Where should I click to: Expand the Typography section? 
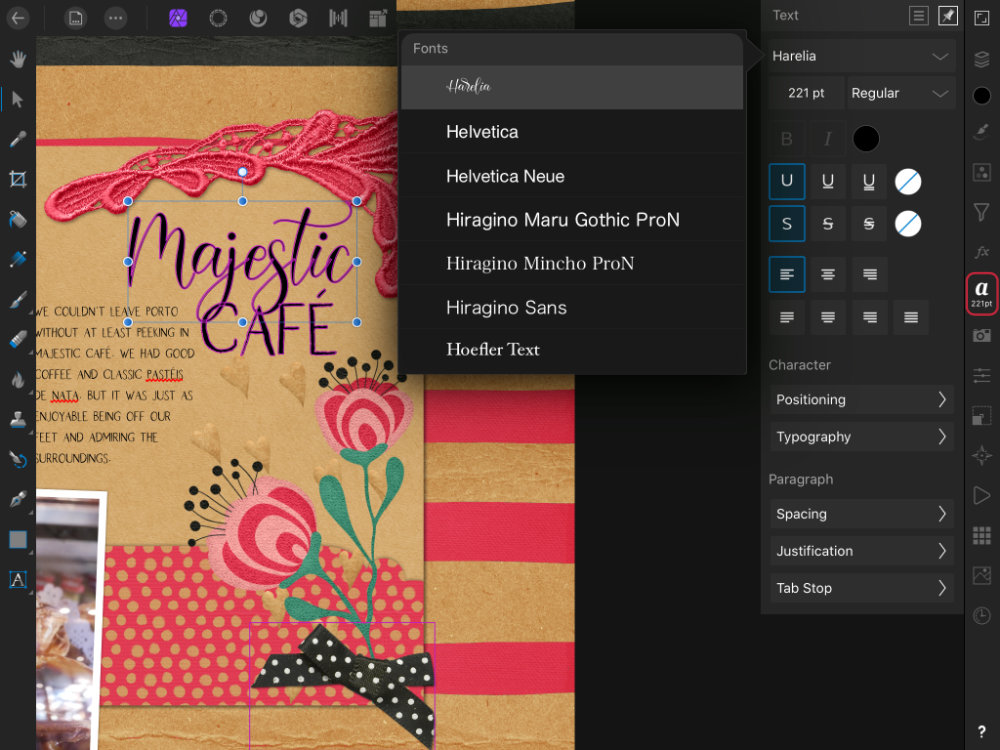(862, 437)
